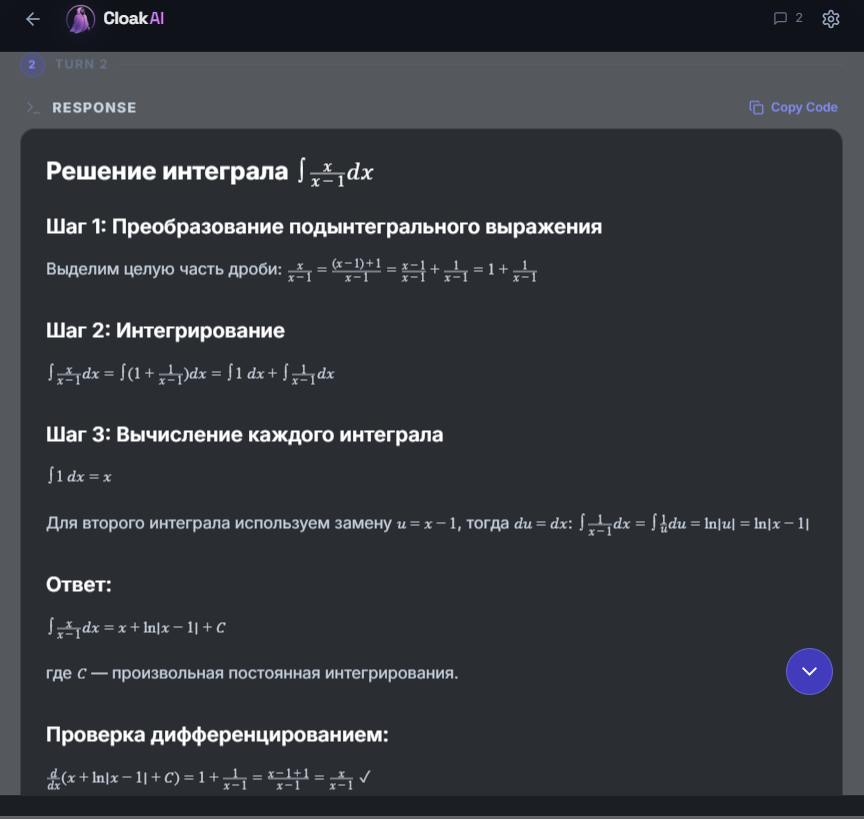The height and width of the screenshot is (819, 864).
Task: Click the "Проверка дифференцированием:" heading
Action: point(216,735)
